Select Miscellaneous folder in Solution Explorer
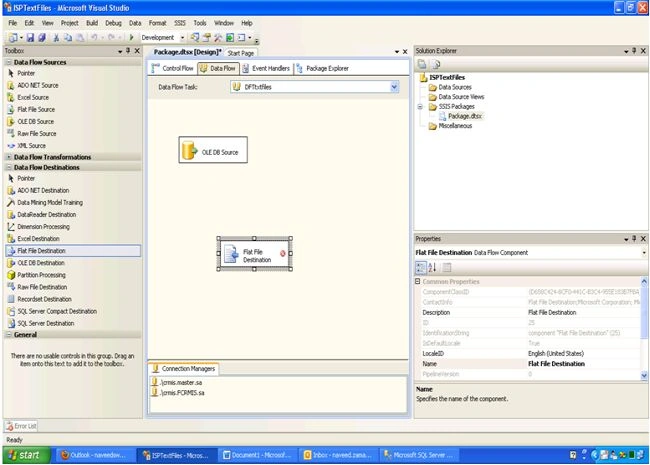Image resolution: width=650 pixels, height=465 pixels. point(451,126)
